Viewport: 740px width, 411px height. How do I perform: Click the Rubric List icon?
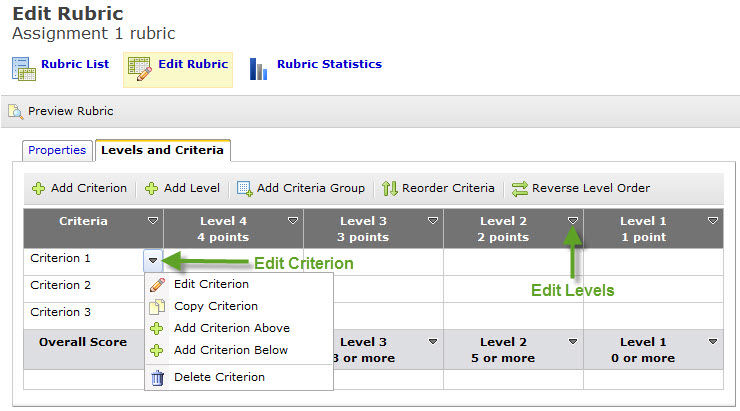(x=24, y=68)
